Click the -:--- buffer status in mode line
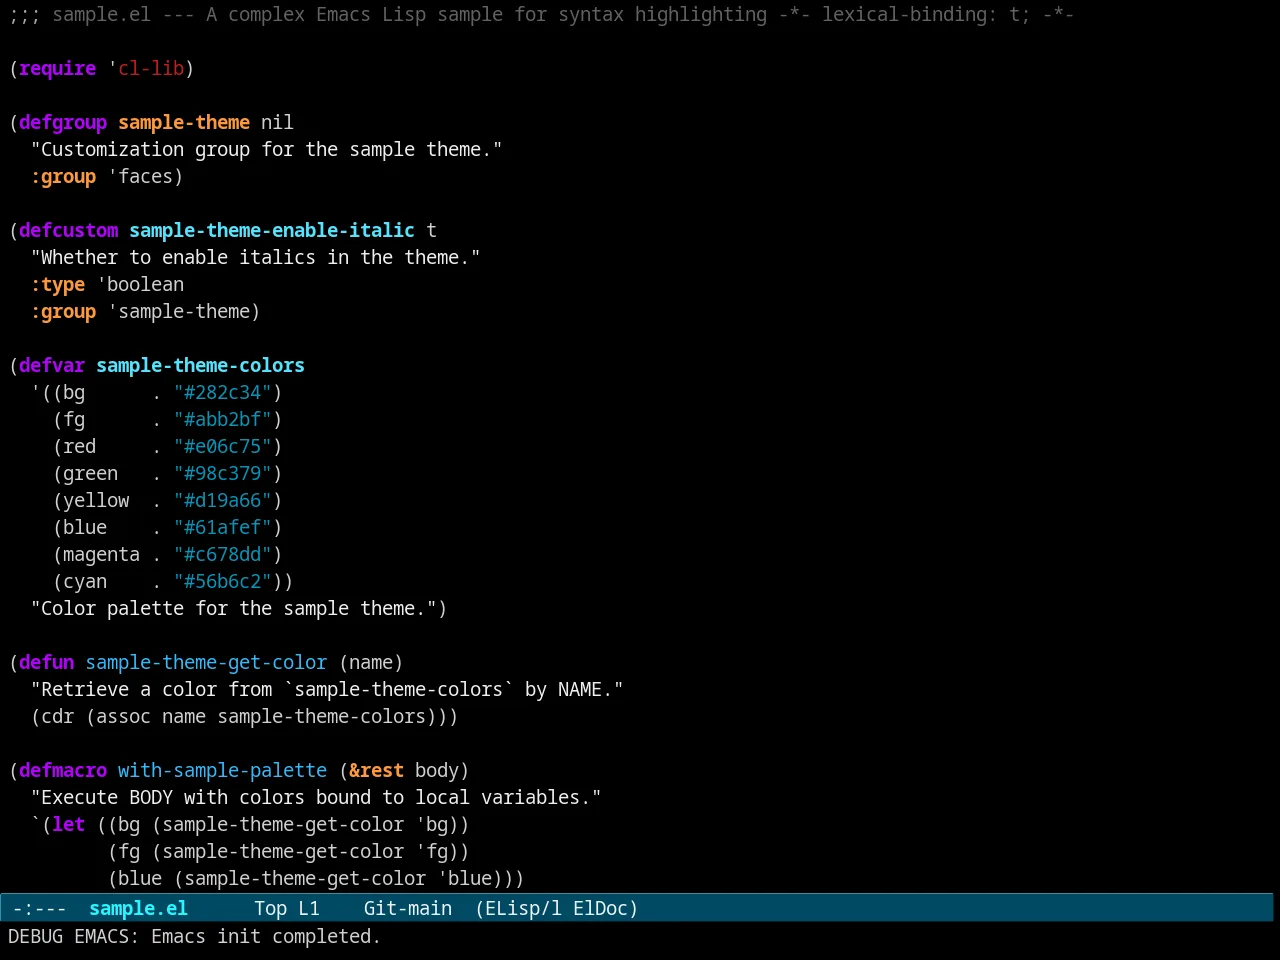 point(39,908)
